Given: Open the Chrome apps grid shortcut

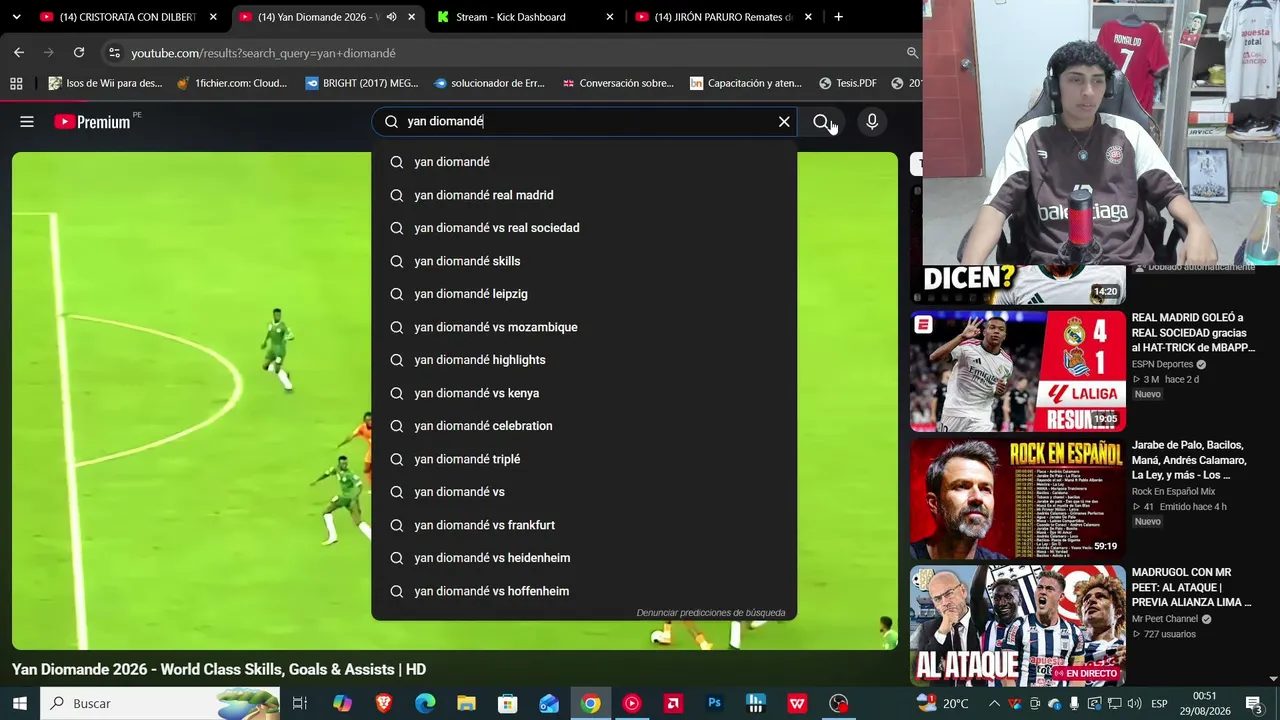Looking at the screenshot, I should [16, 83].
